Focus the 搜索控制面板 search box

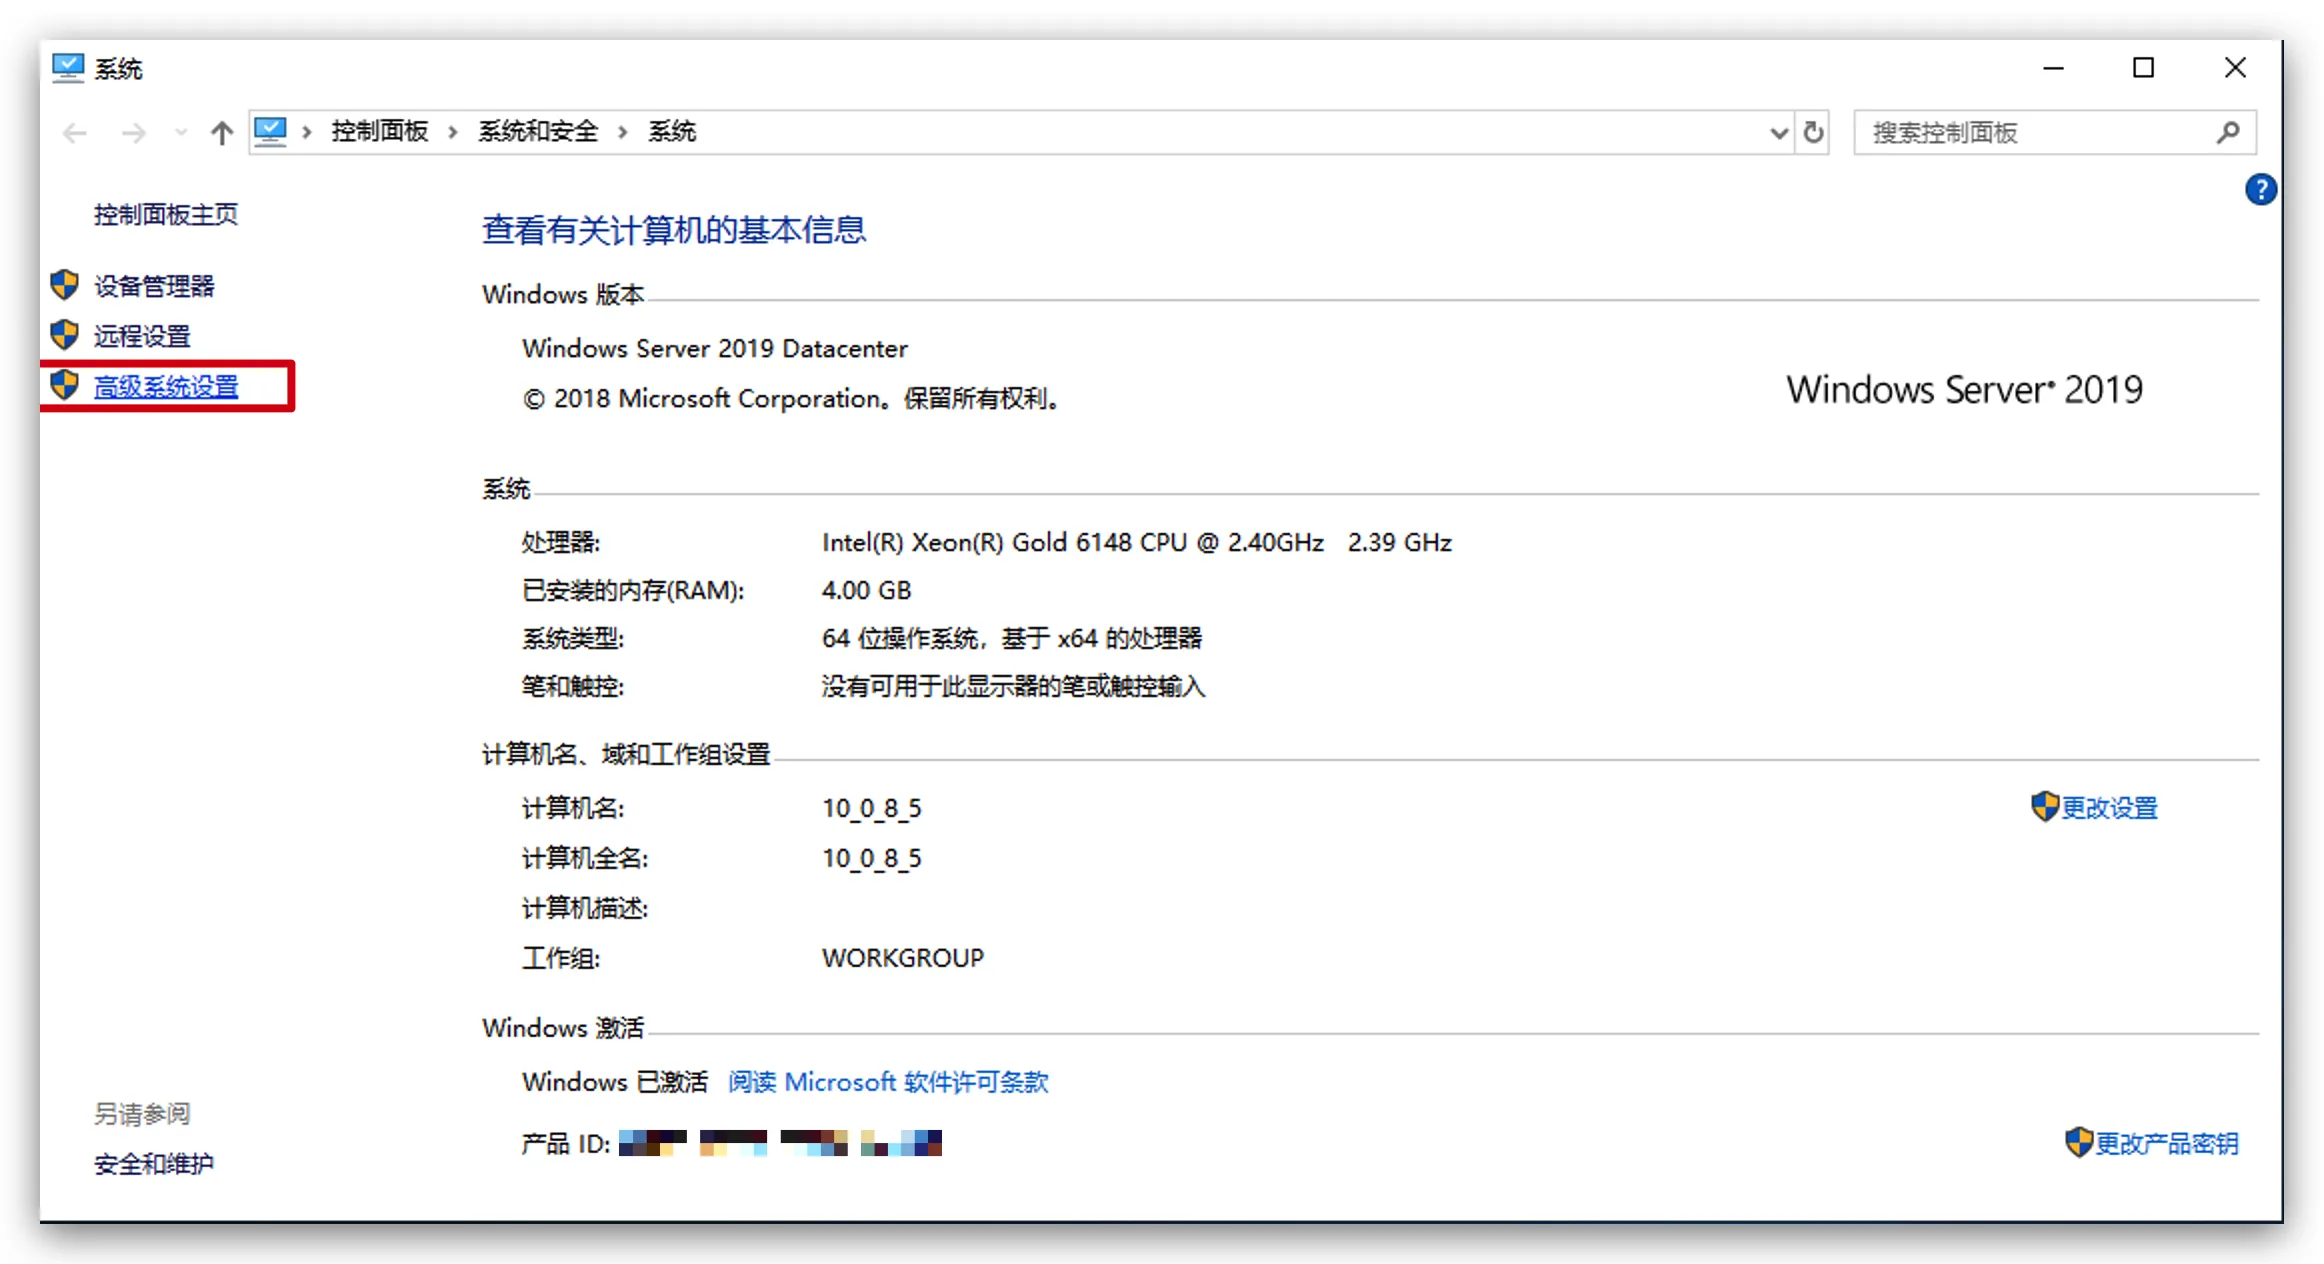click(2055, 133)
